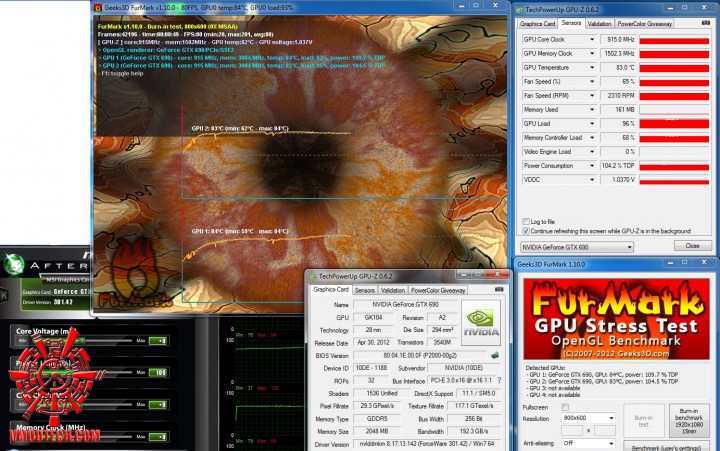Click the FurMark title bar icon in burn-in window
This screenshot has height=451, width=720.
[97, 7]
